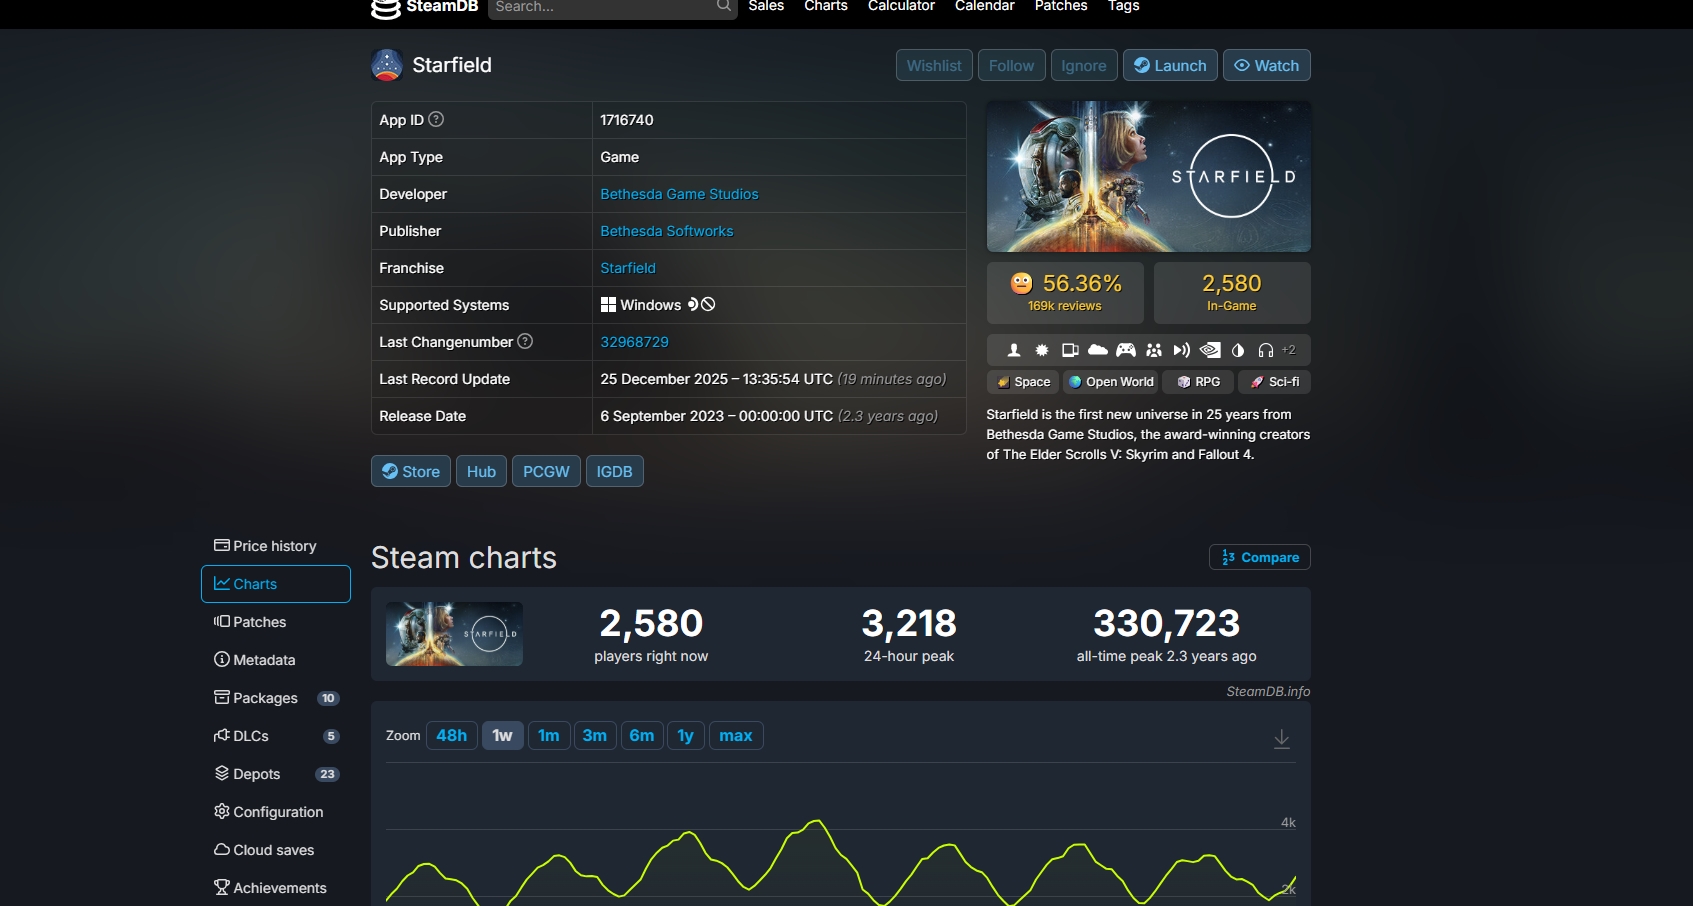Select the Open World tag

pos(1110,382)
